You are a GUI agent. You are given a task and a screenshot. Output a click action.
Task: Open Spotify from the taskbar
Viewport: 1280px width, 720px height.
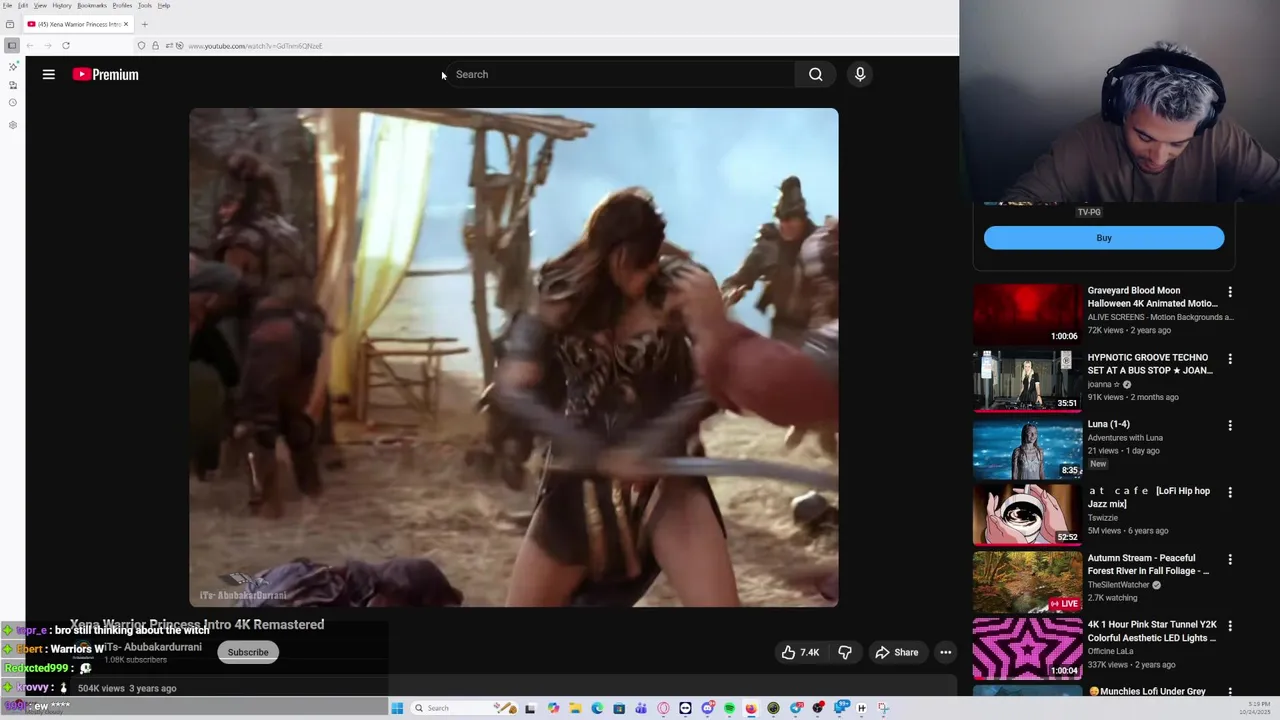(729, 708)
